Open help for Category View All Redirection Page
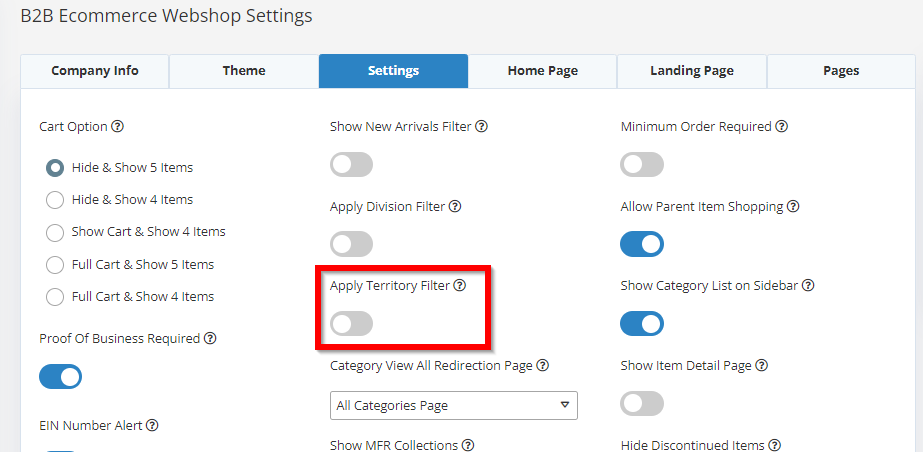 click(x=543, y=365)
